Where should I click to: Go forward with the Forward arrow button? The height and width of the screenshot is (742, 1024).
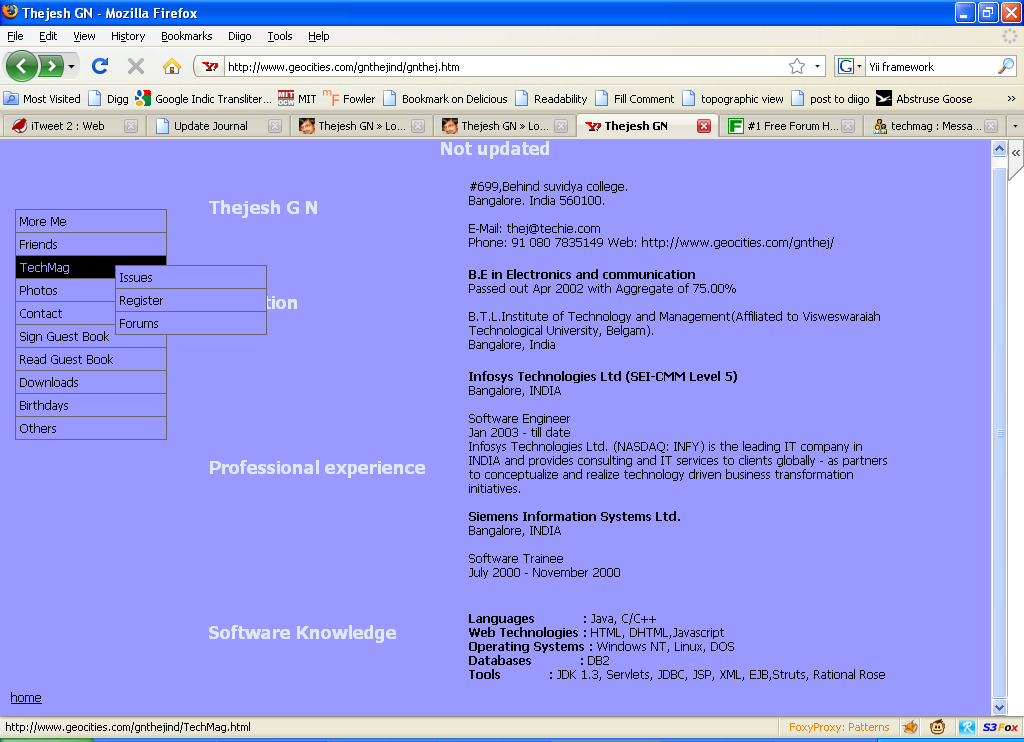tap(51, 66)
